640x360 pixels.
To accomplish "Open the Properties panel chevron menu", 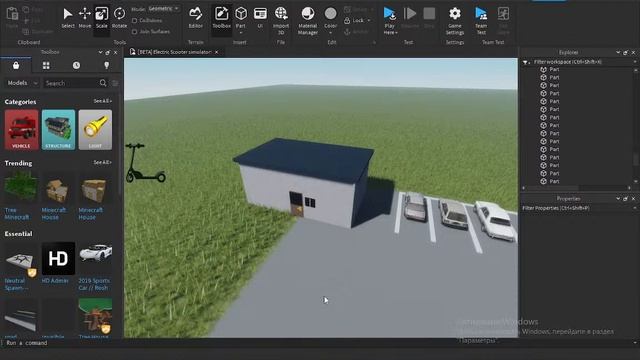I will (x=618, y=199).
